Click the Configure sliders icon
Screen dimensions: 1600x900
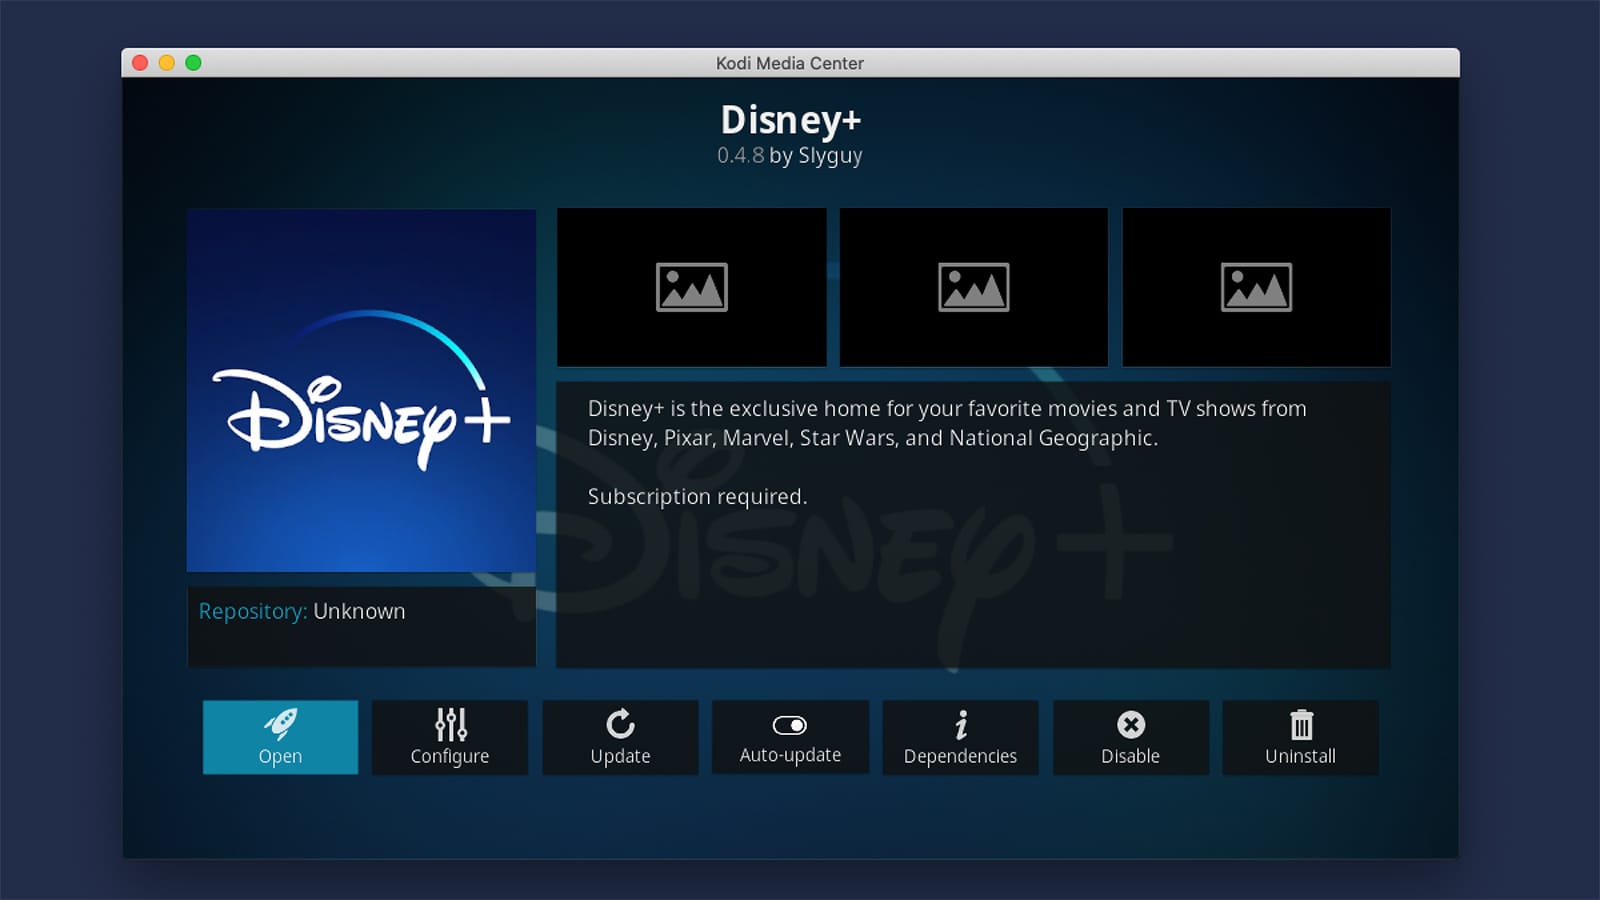tap(450, 724)
